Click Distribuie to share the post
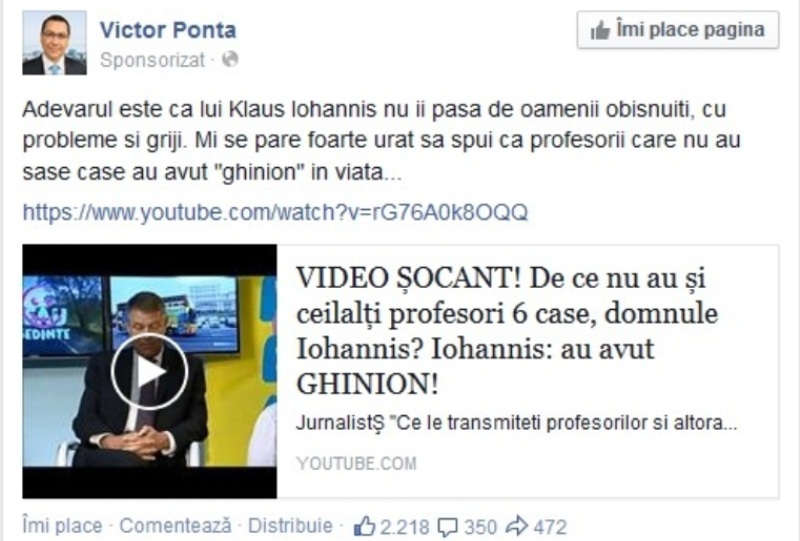This screenshot has width=800, height=541. [x=290, y=526]
